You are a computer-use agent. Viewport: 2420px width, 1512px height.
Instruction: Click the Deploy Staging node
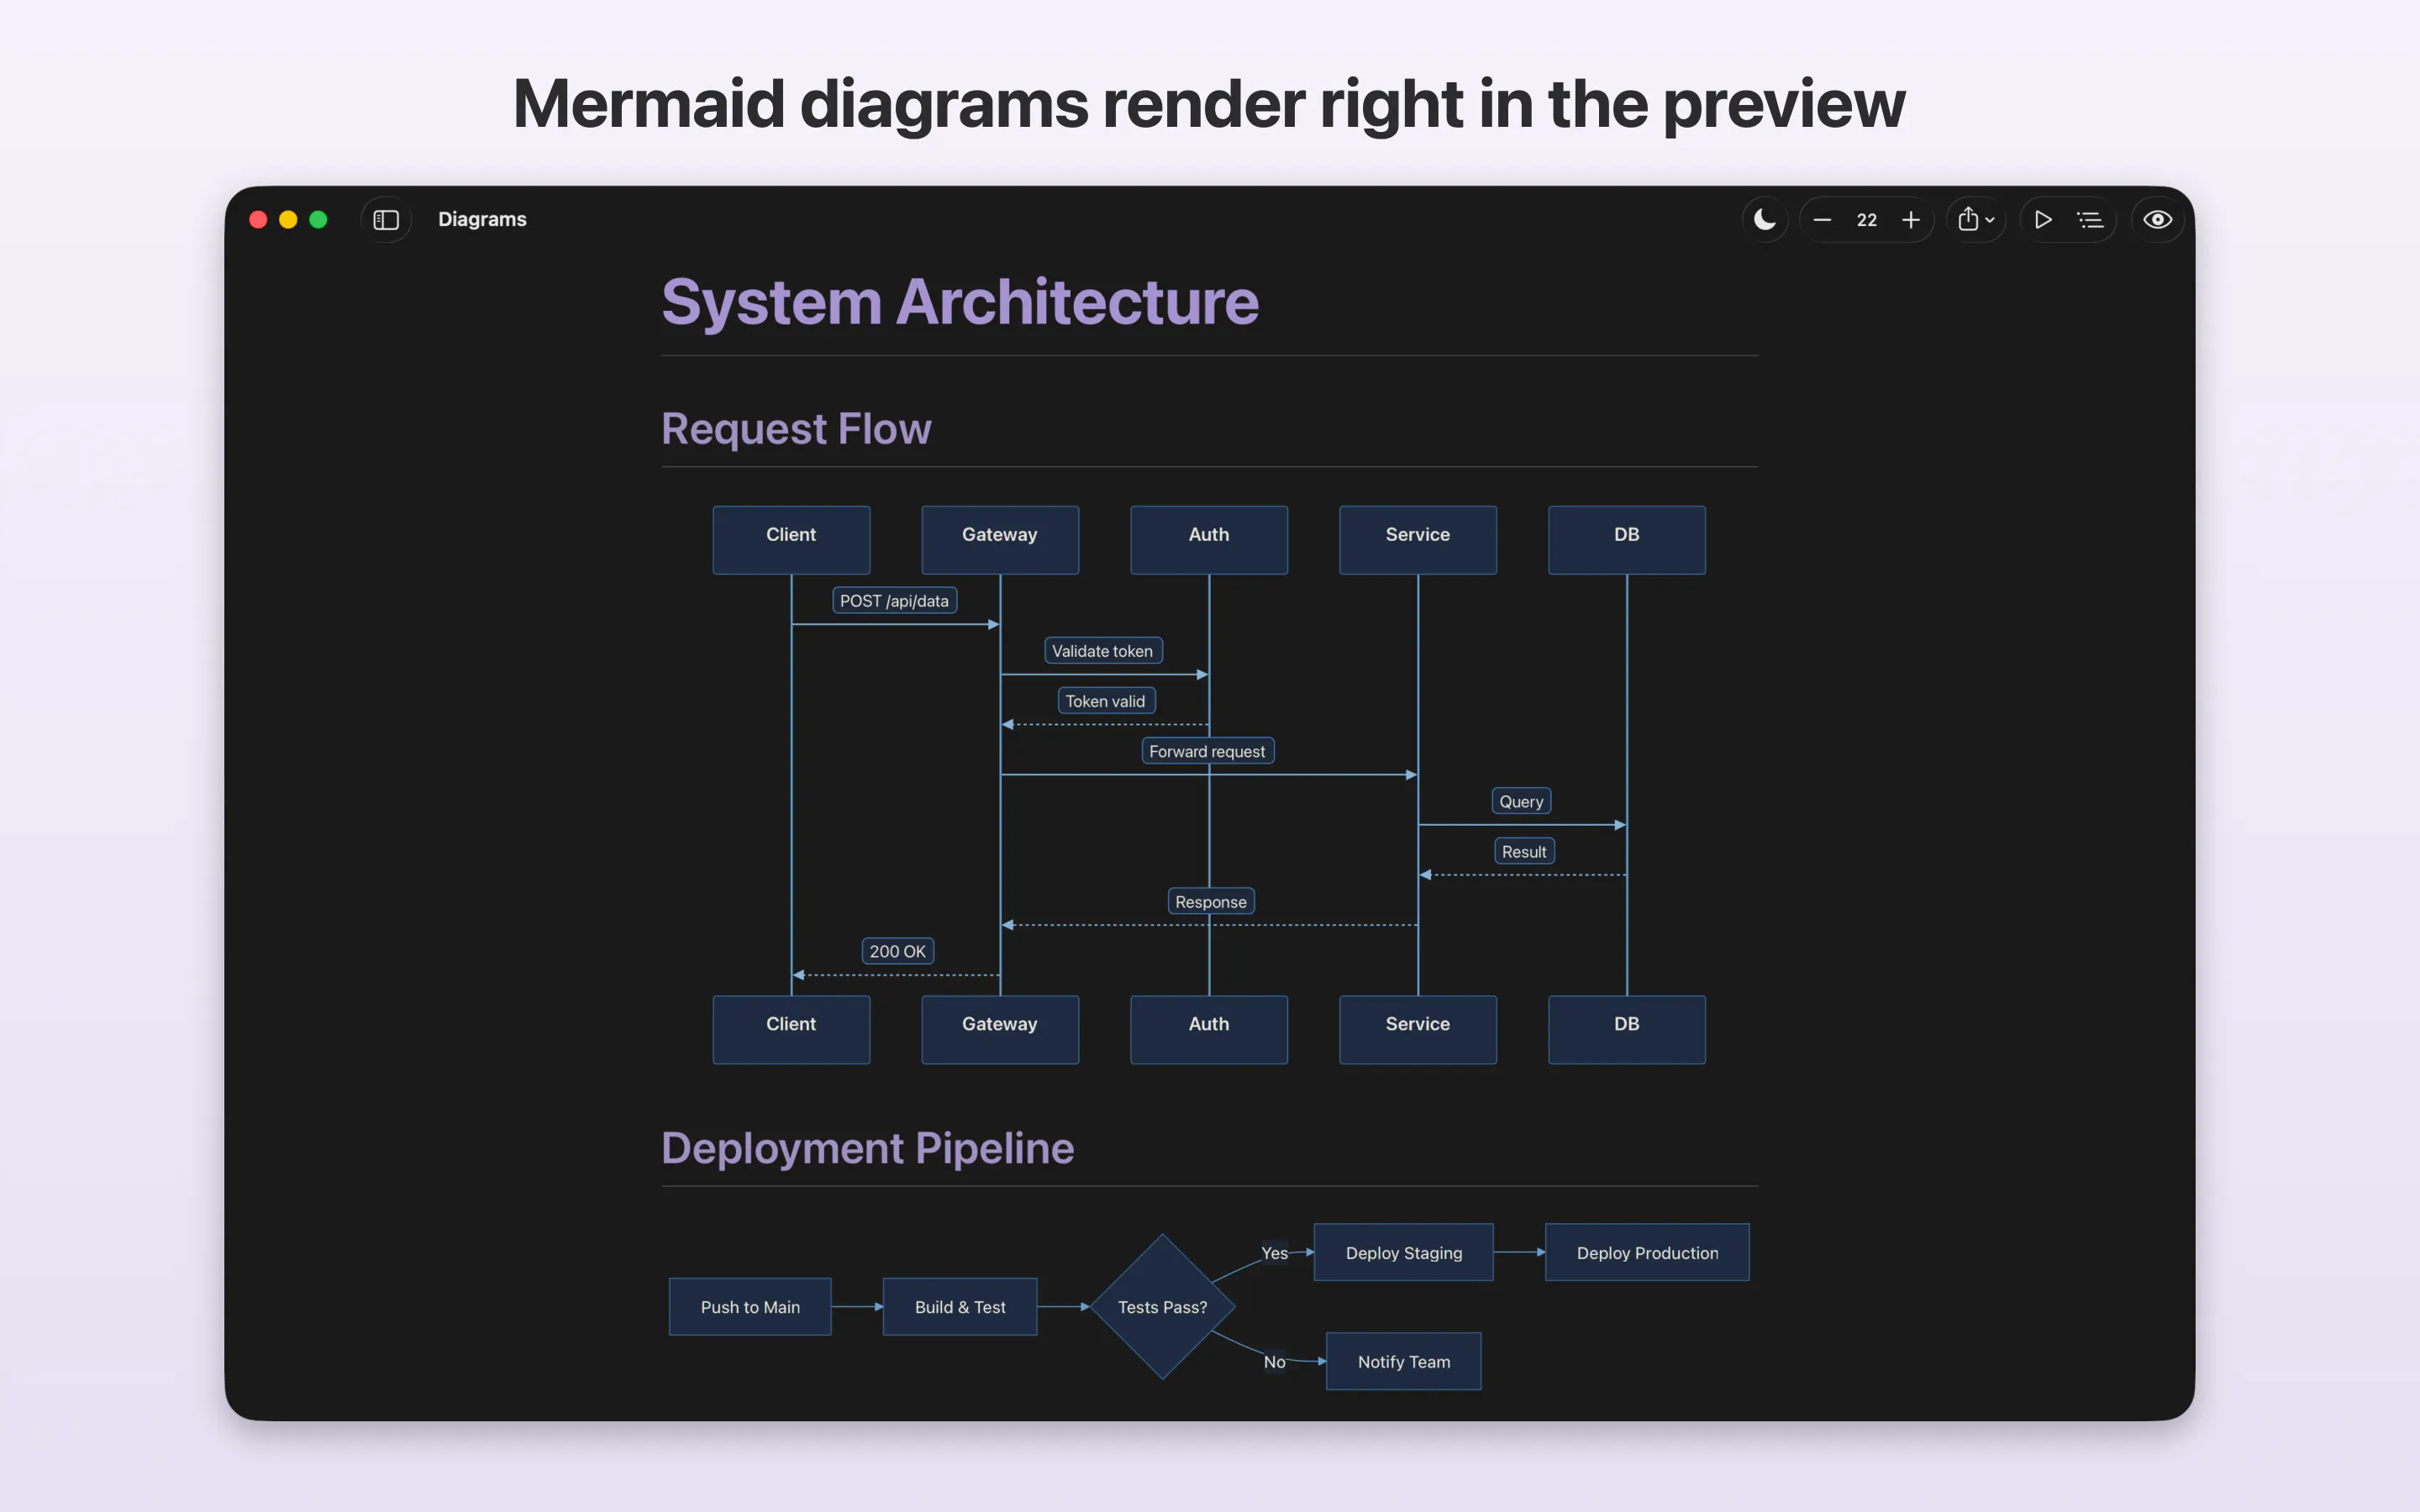(x=1404, y=1252)
